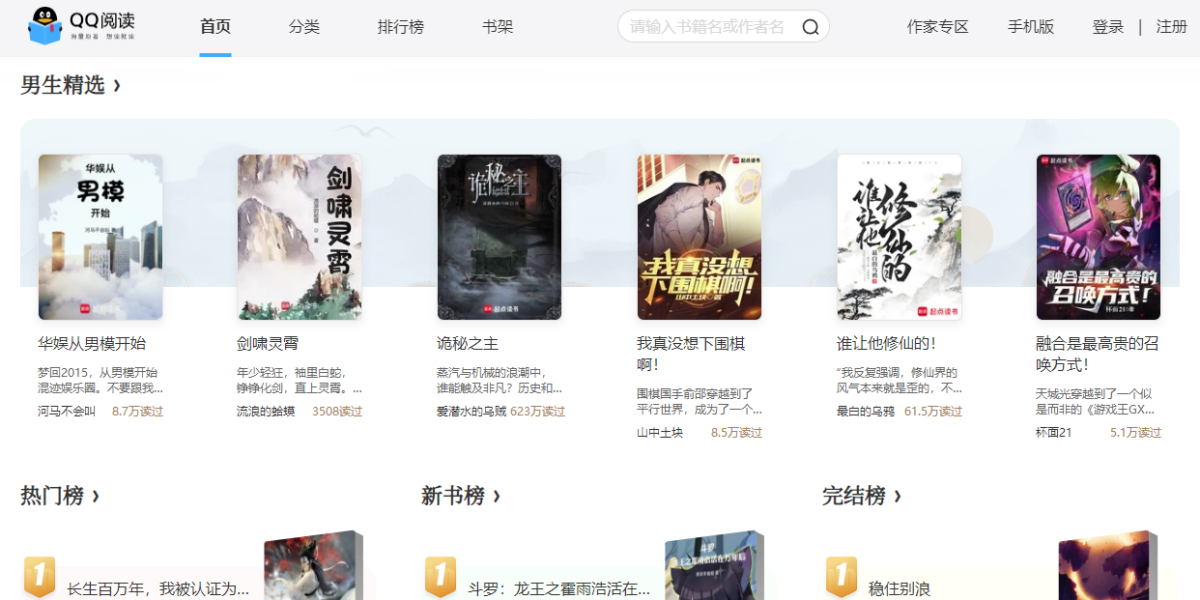Switch to the 分类 tab
Image resolution: width=1200 pixels, height=600 pixels.
(x=304, y=27)
